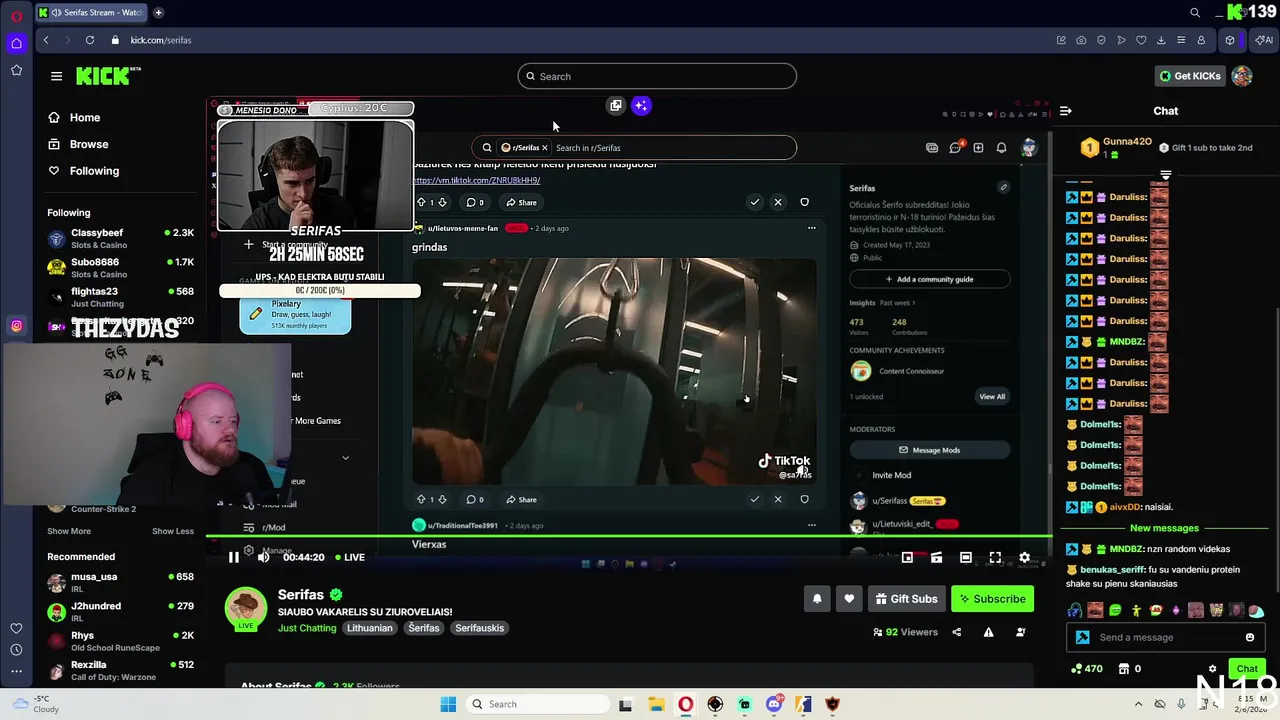1280x720 pixels.
Task: View the 470 channel points balance
Action: (1087, 669)
